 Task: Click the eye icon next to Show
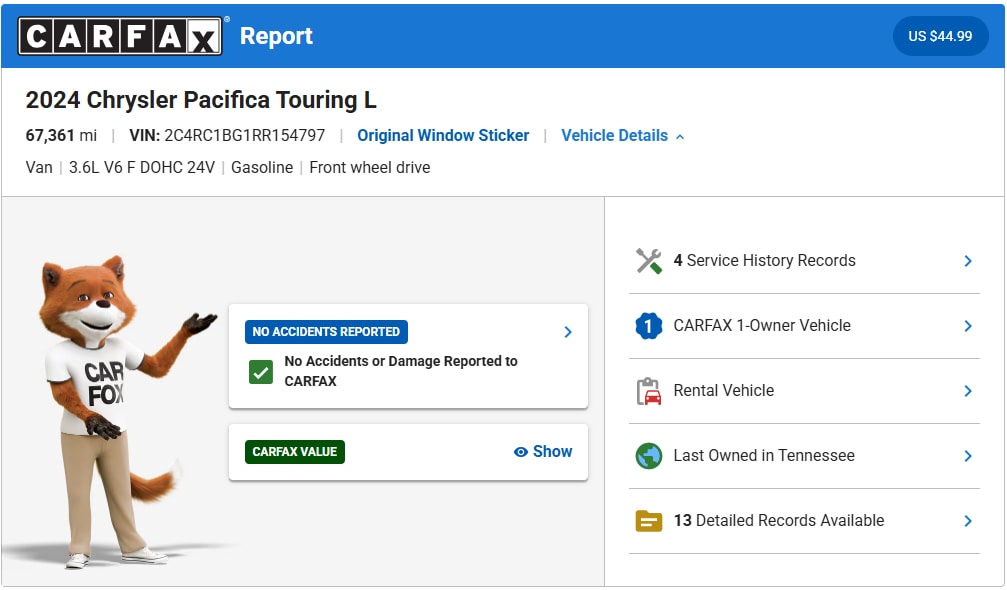[520, 452]
